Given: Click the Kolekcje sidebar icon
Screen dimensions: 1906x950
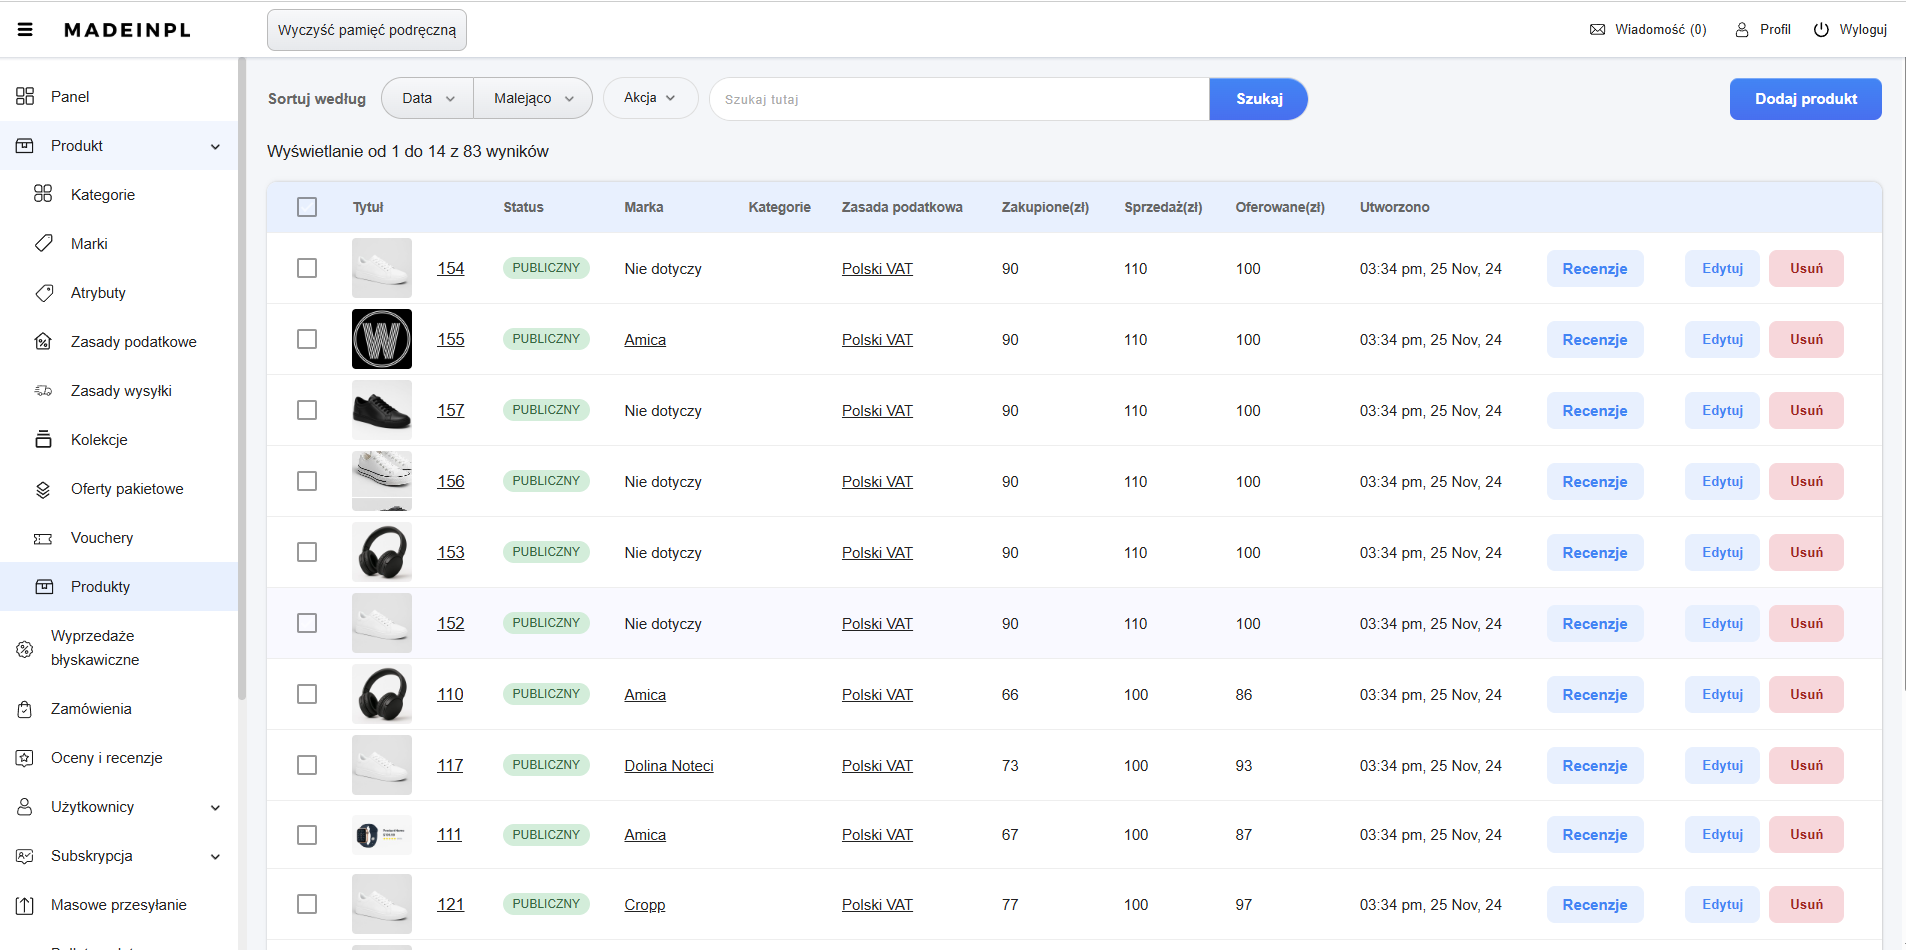Looking at the screenshot, I should tap(43, 440).
